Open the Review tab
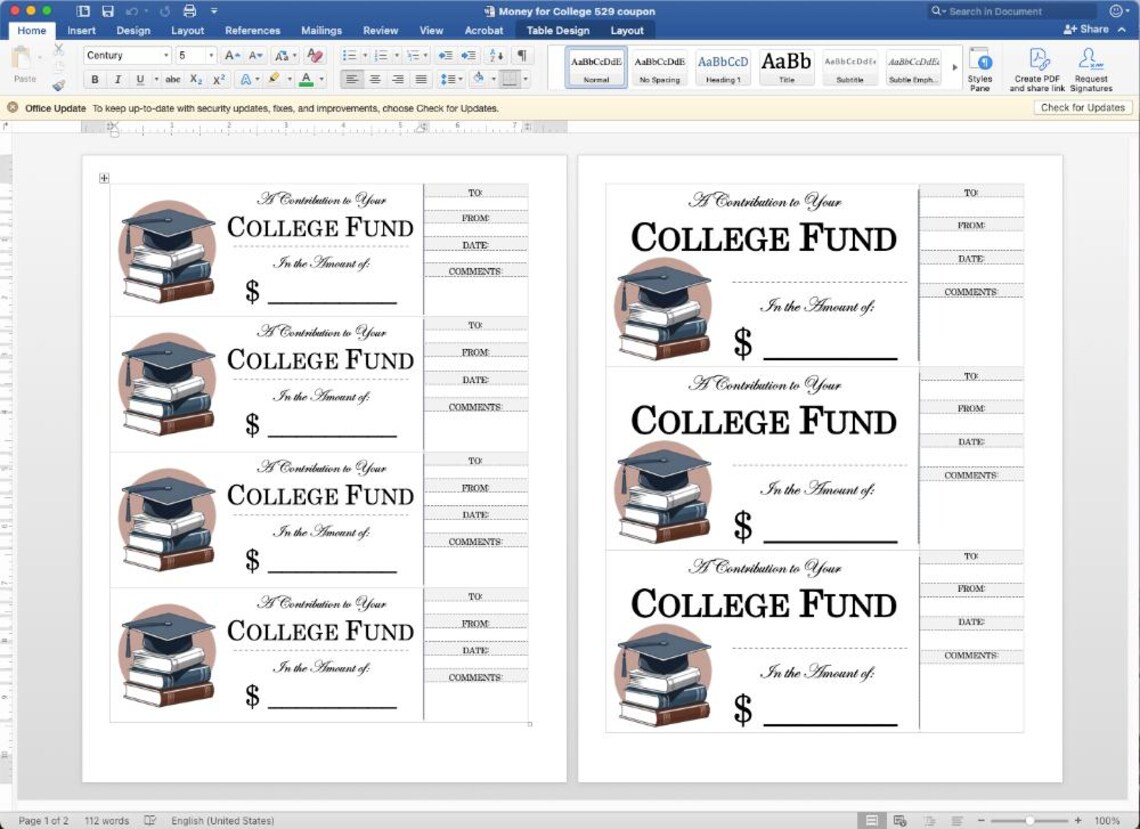This screenshot has width=1140, height=829. 380,31
